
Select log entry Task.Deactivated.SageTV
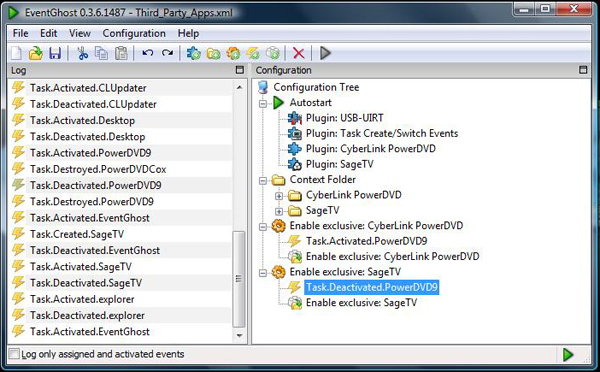point(86,283)
